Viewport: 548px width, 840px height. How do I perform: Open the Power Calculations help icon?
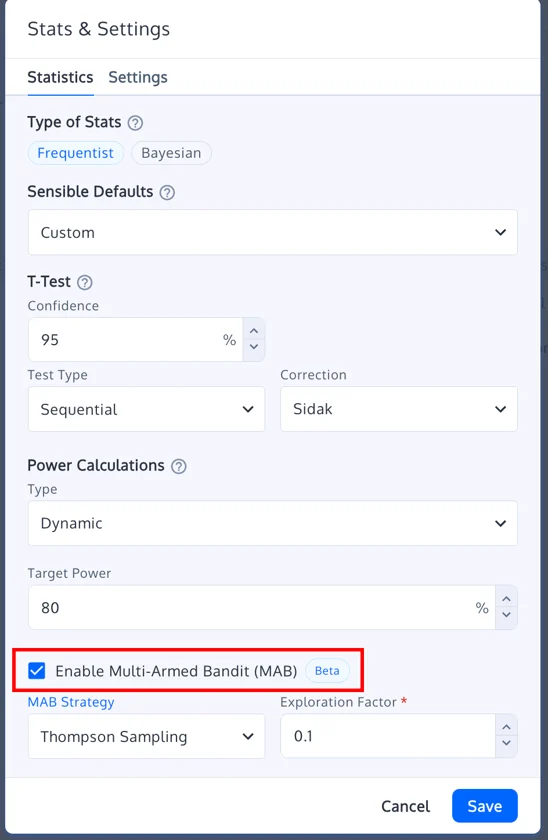[178, 466]
